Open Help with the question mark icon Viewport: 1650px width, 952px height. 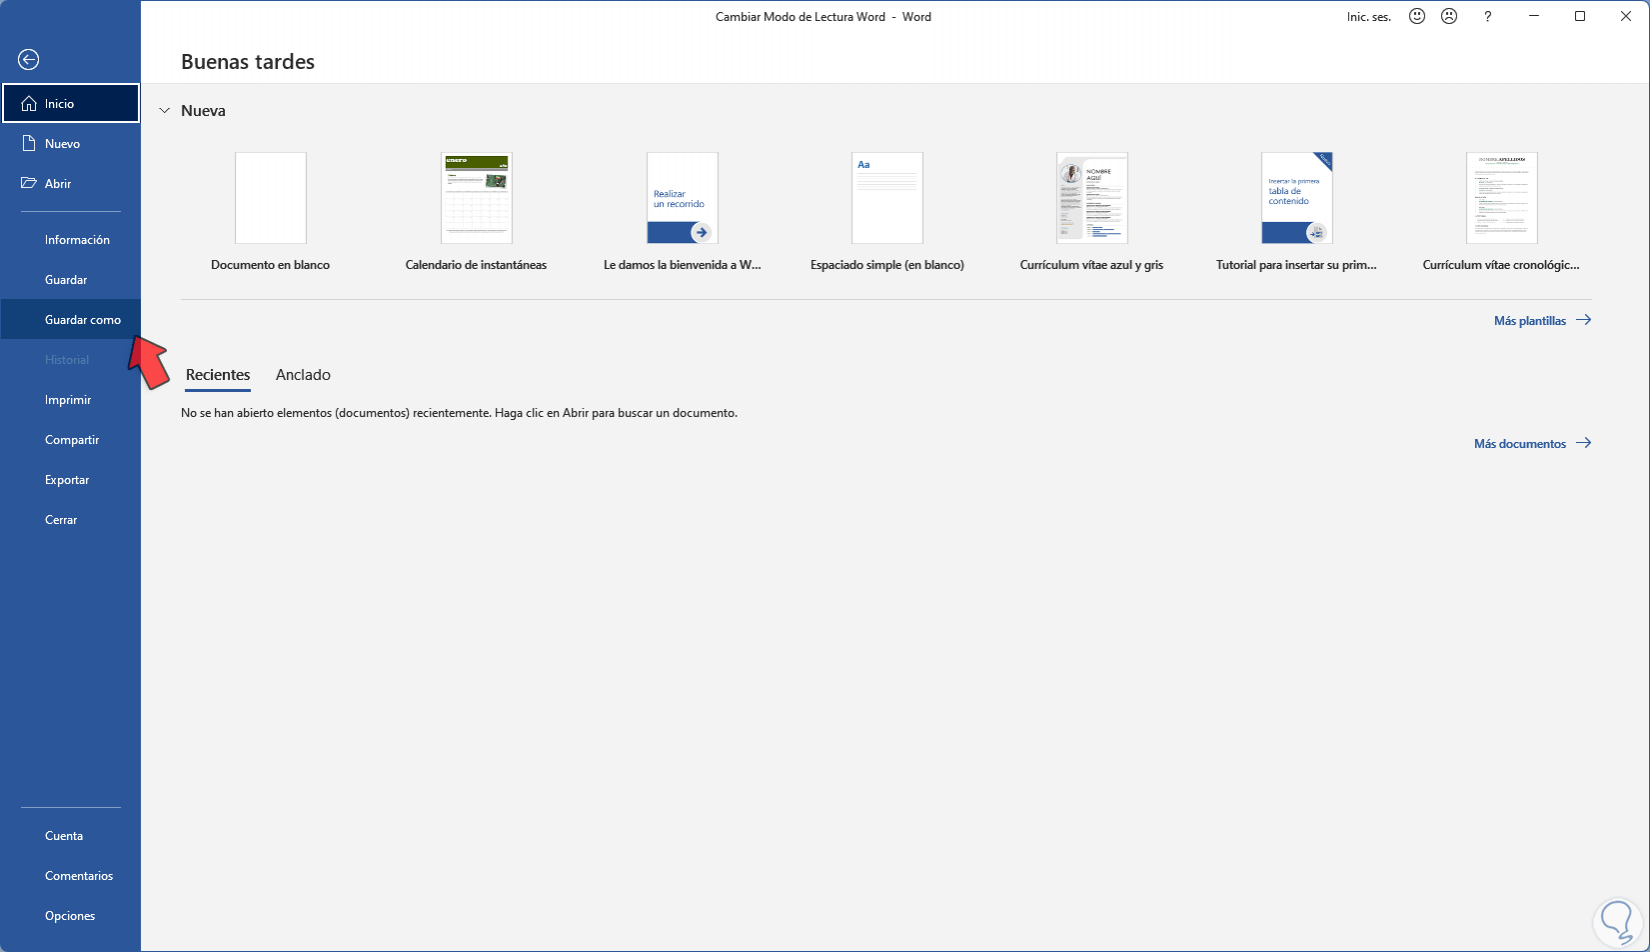1488,16
